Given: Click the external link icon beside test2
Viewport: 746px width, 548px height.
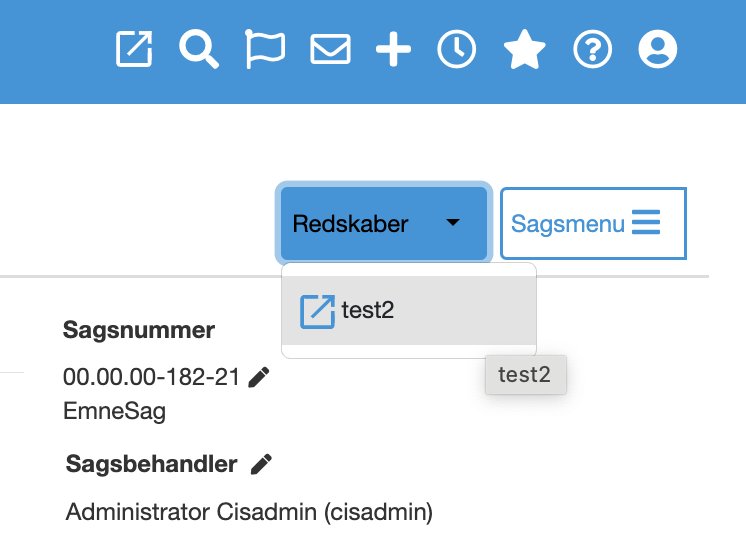Looking at the screenshot, I should pyautogui.click(x=317, y=311).
